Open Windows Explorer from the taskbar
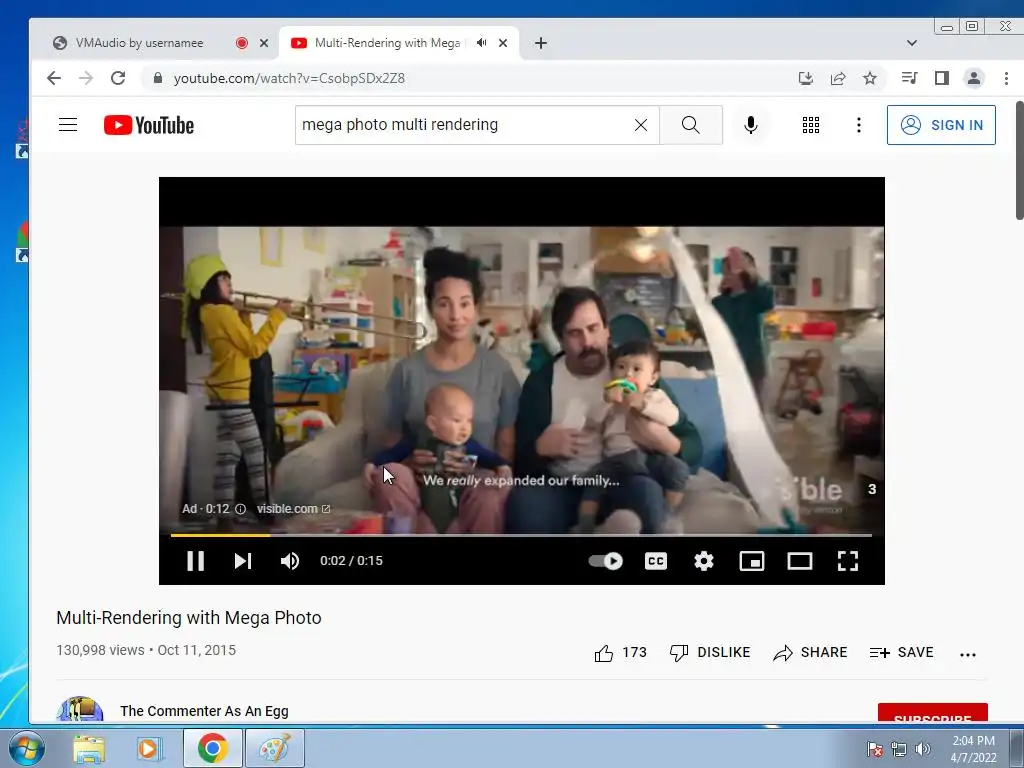The image size is (1024, 768). click(x=89, y=748)
